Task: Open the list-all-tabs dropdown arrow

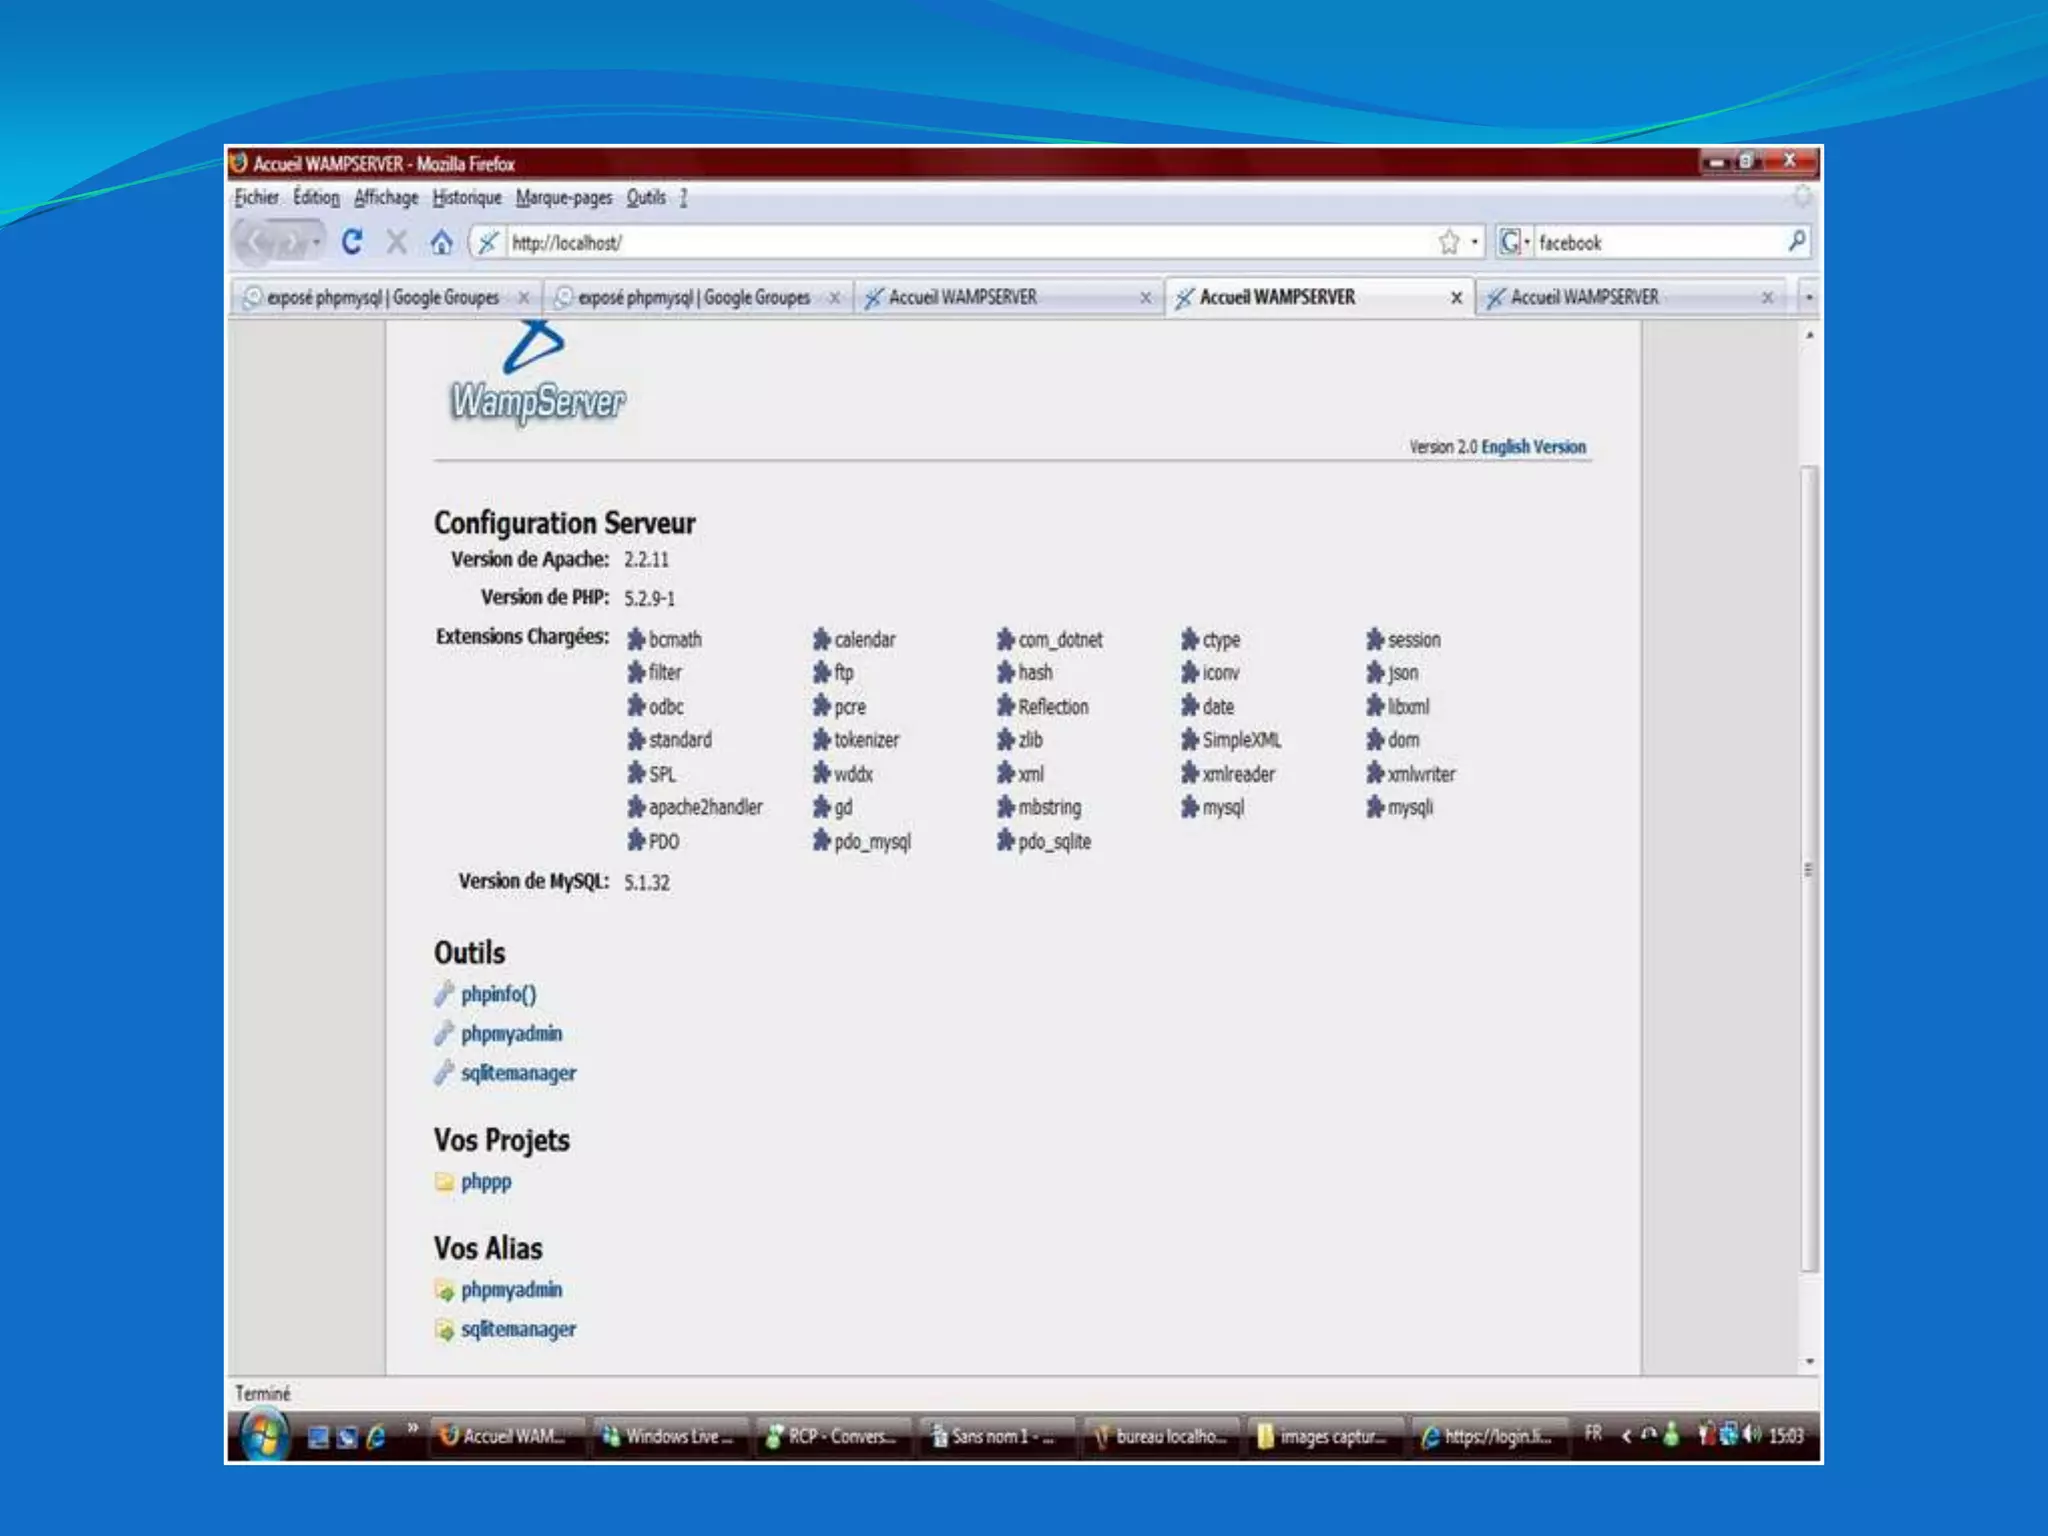Action: 1808,297
